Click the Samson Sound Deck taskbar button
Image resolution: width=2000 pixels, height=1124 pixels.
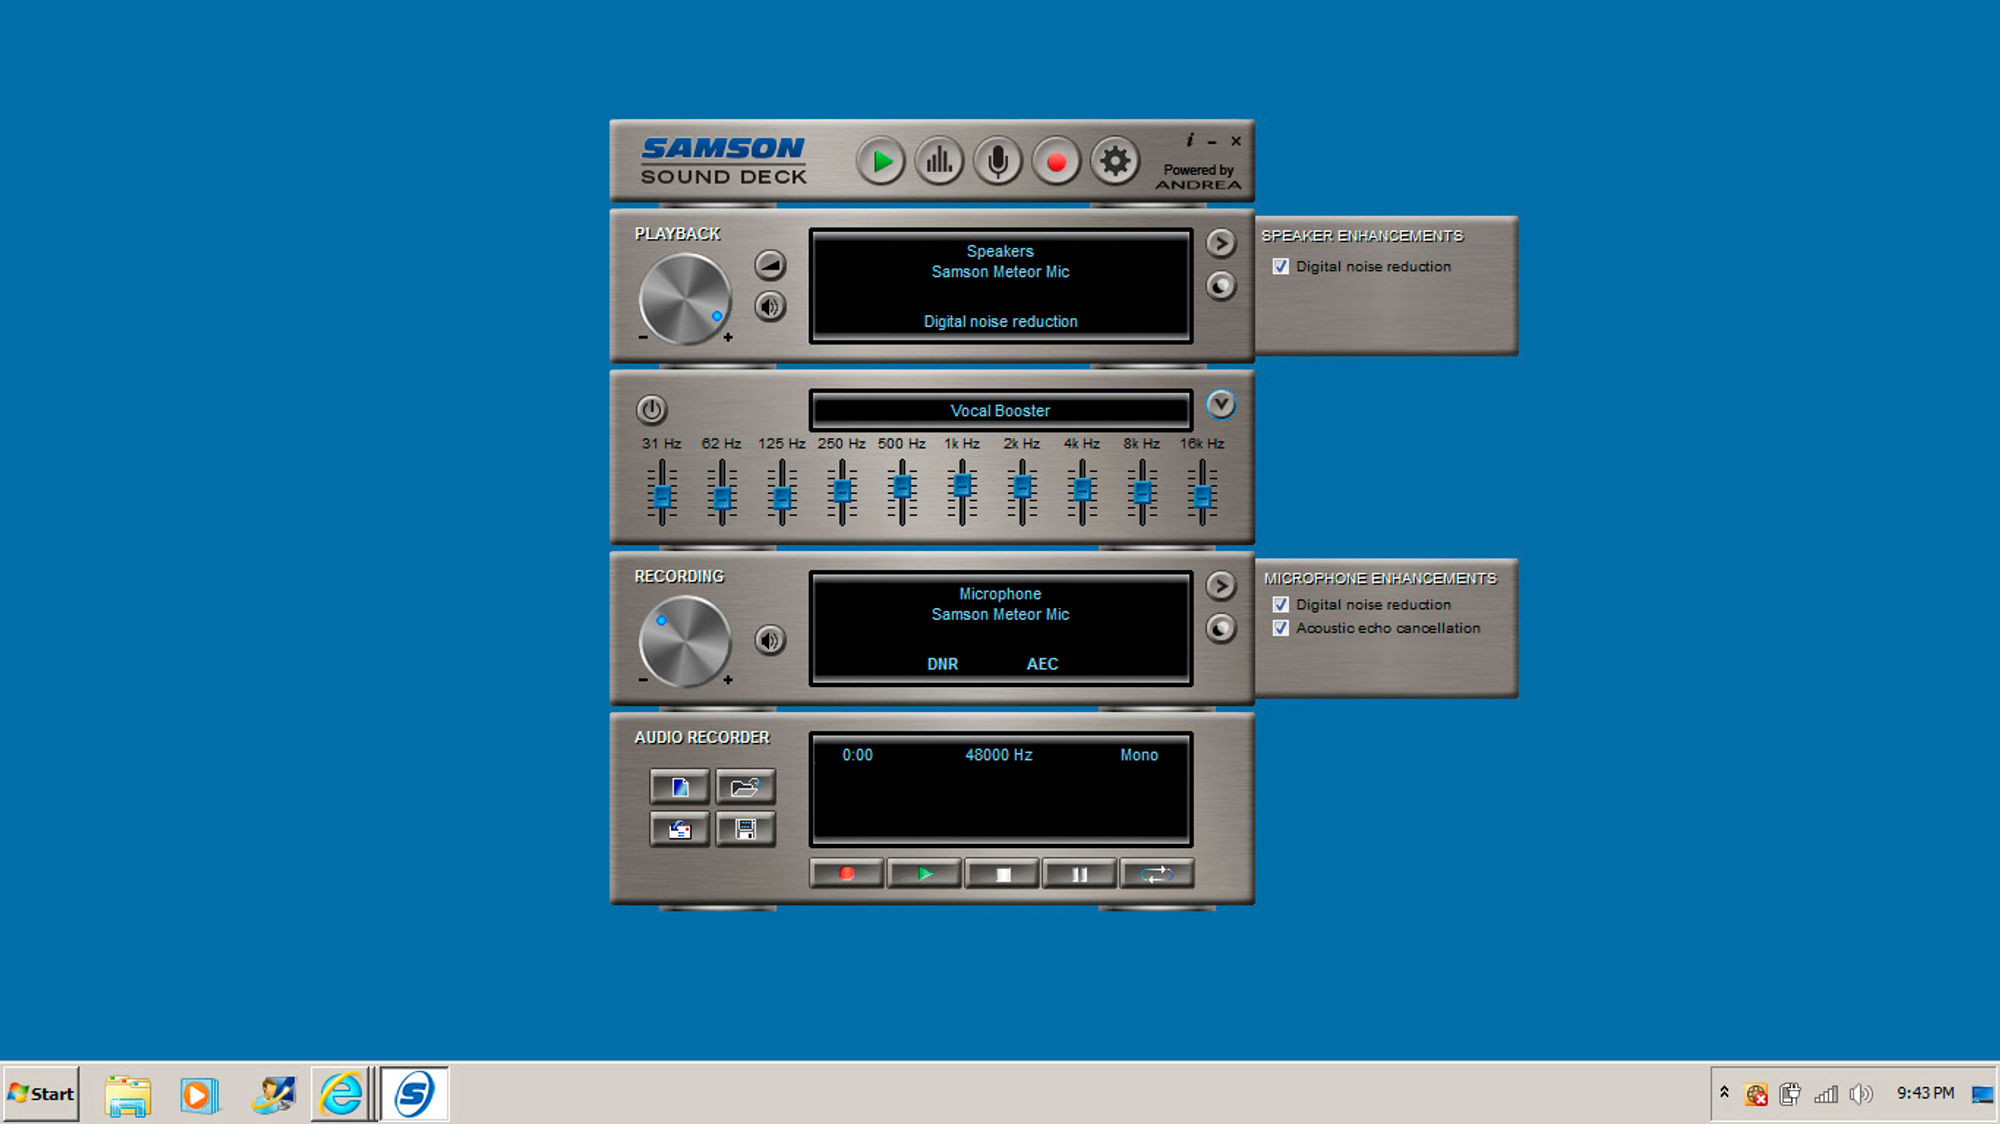415,1094
